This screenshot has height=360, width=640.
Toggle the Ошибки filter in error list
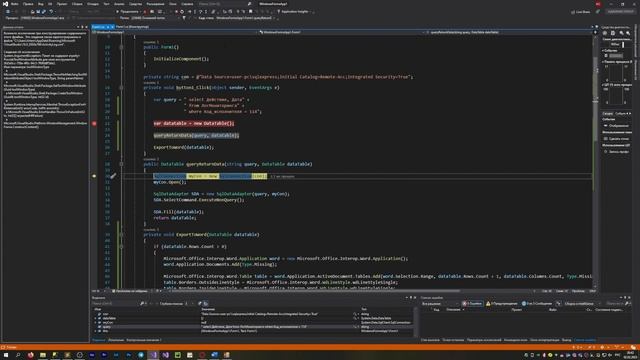pyautogui.click(x=472, y=304)
